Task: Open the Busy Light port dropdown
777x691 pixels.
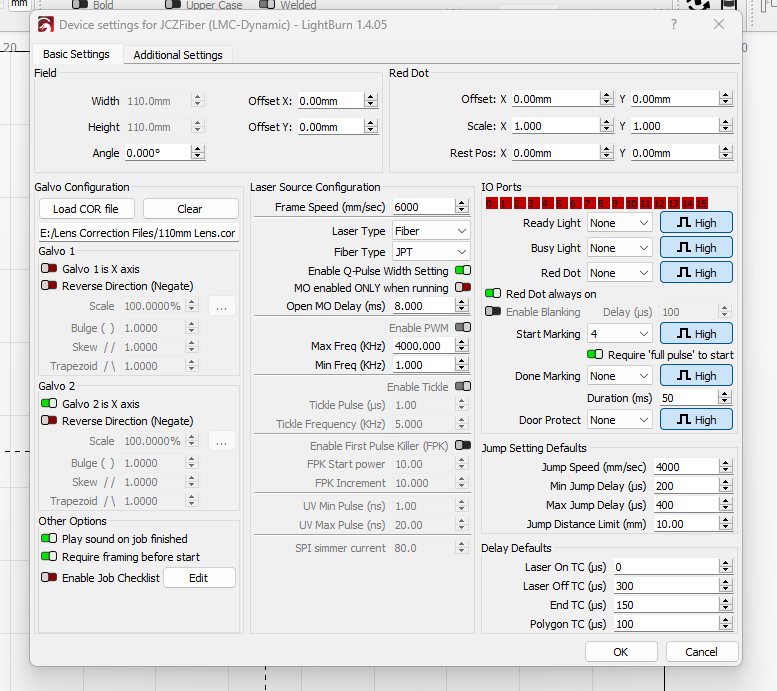Action: (619, 248)
